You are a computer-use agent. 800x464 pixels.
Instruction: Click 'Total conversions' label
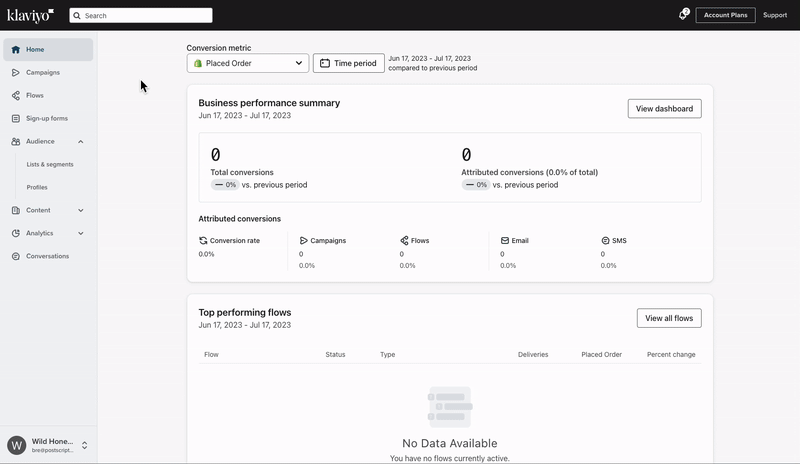[242, 173]
